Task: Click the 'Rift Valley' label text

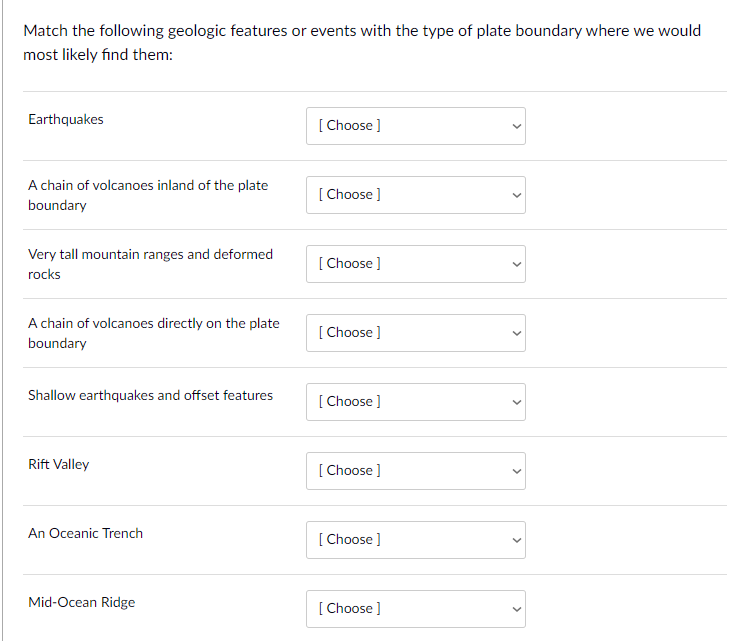Action: point(59,465)
